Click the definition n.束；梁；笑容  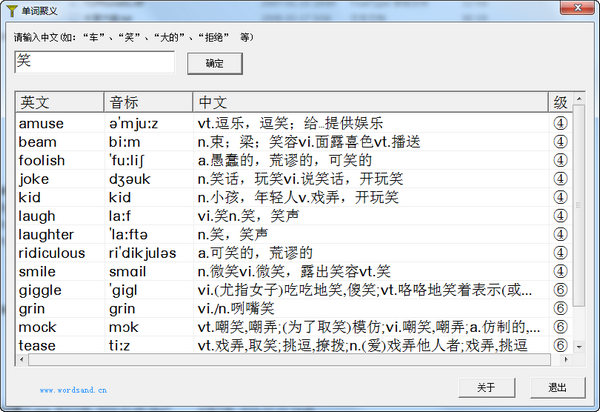(309, 142)
